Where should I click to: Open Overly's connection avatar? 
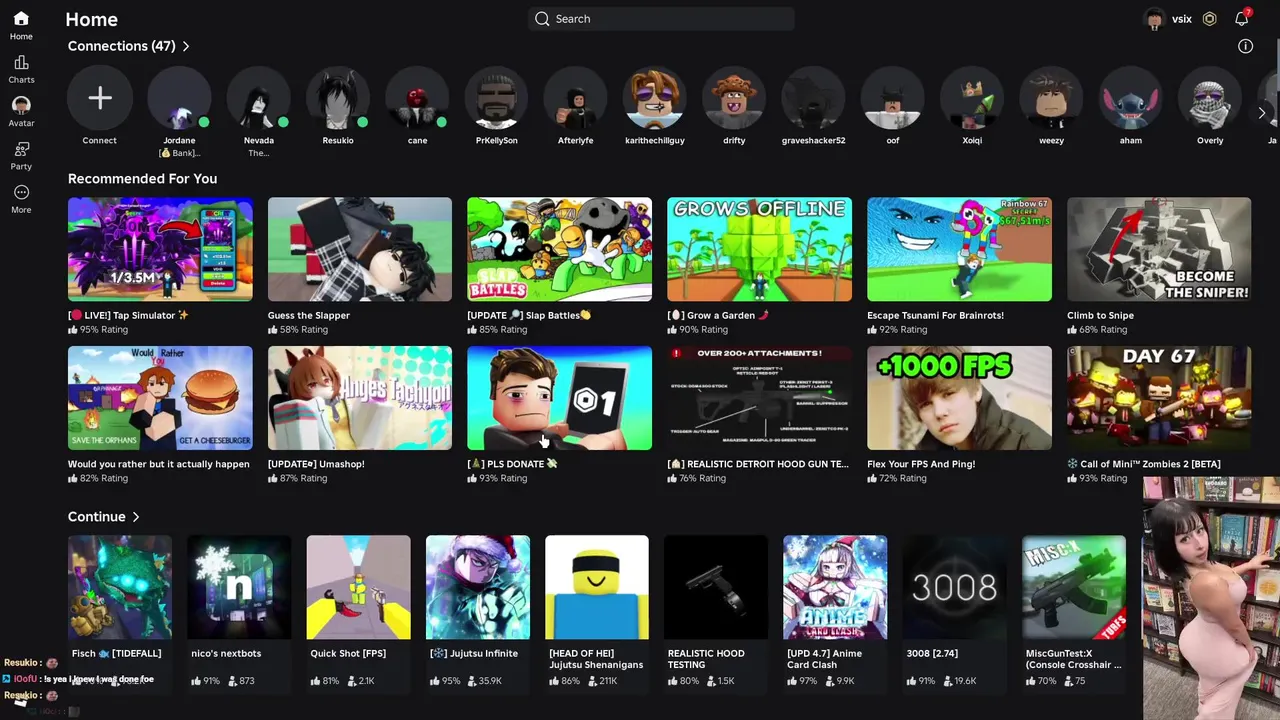click(1210, 98)
